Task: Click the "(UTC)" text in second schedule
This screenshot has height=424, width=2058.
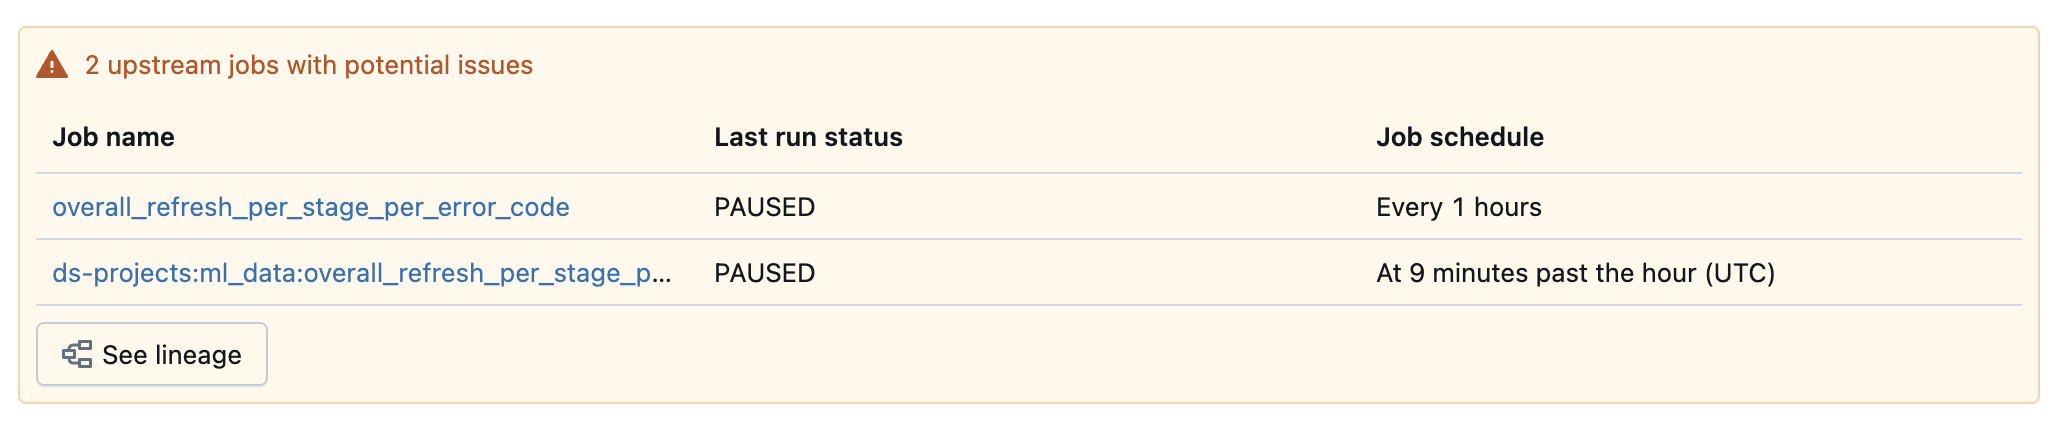Action: (x=1740, y=273)
